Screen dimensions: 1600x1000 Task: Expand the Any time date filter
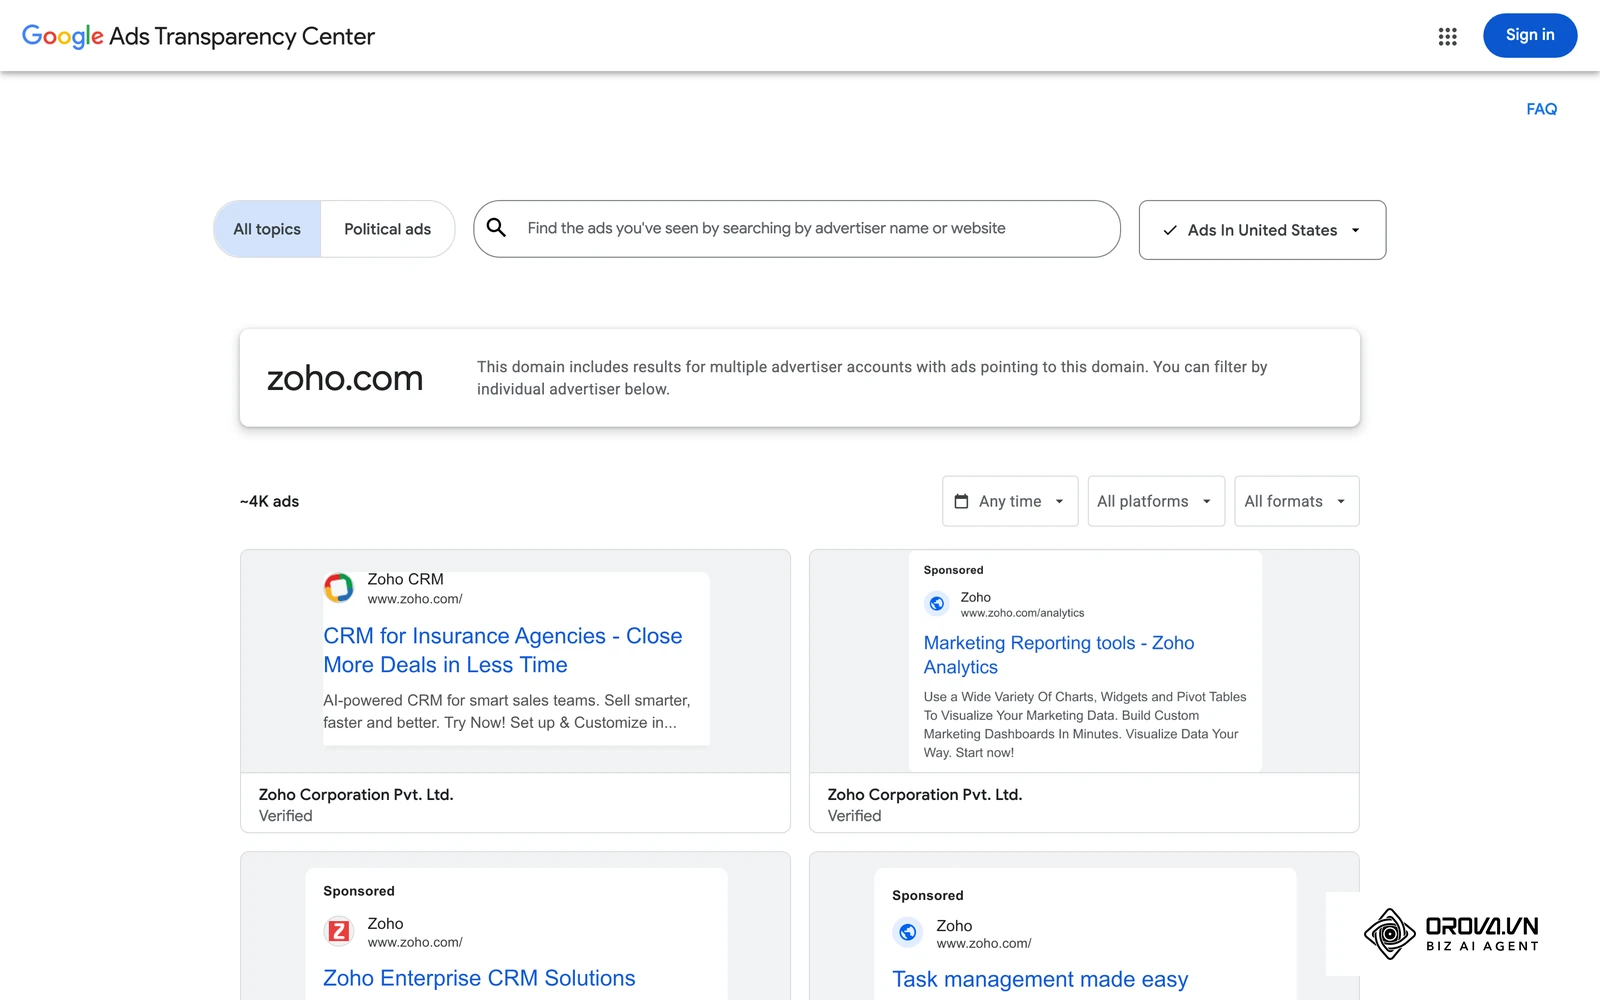pos(1010,501)
